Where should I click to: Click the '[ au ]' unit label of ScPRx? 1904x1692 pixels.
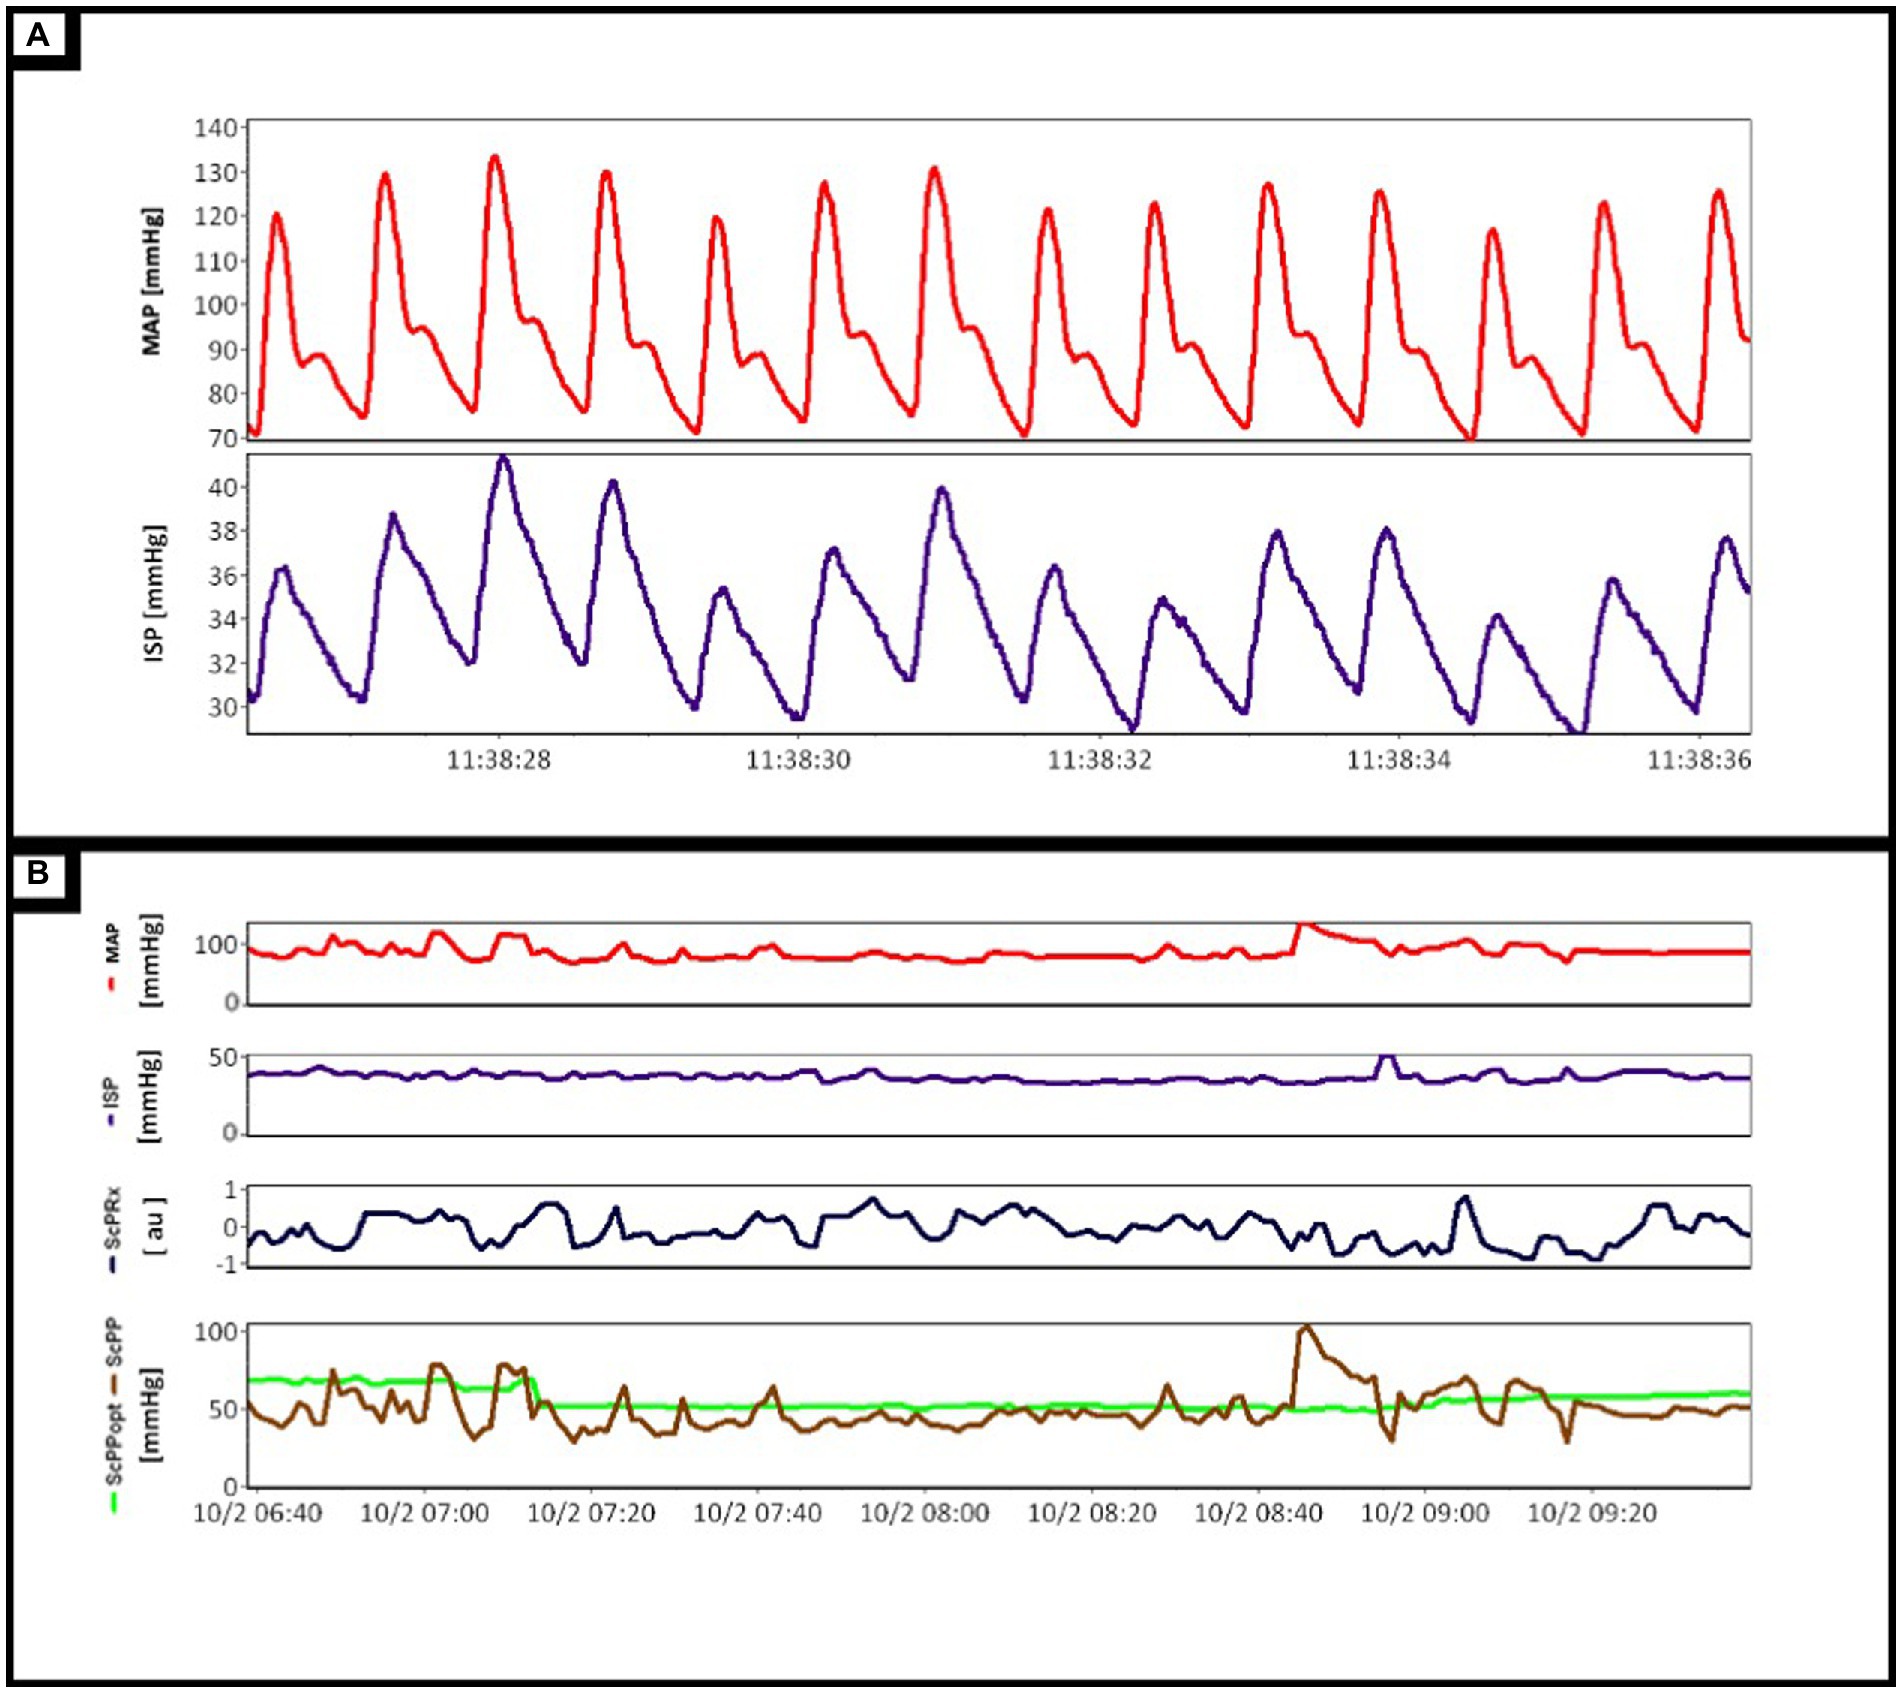(x=154, y=1227)
